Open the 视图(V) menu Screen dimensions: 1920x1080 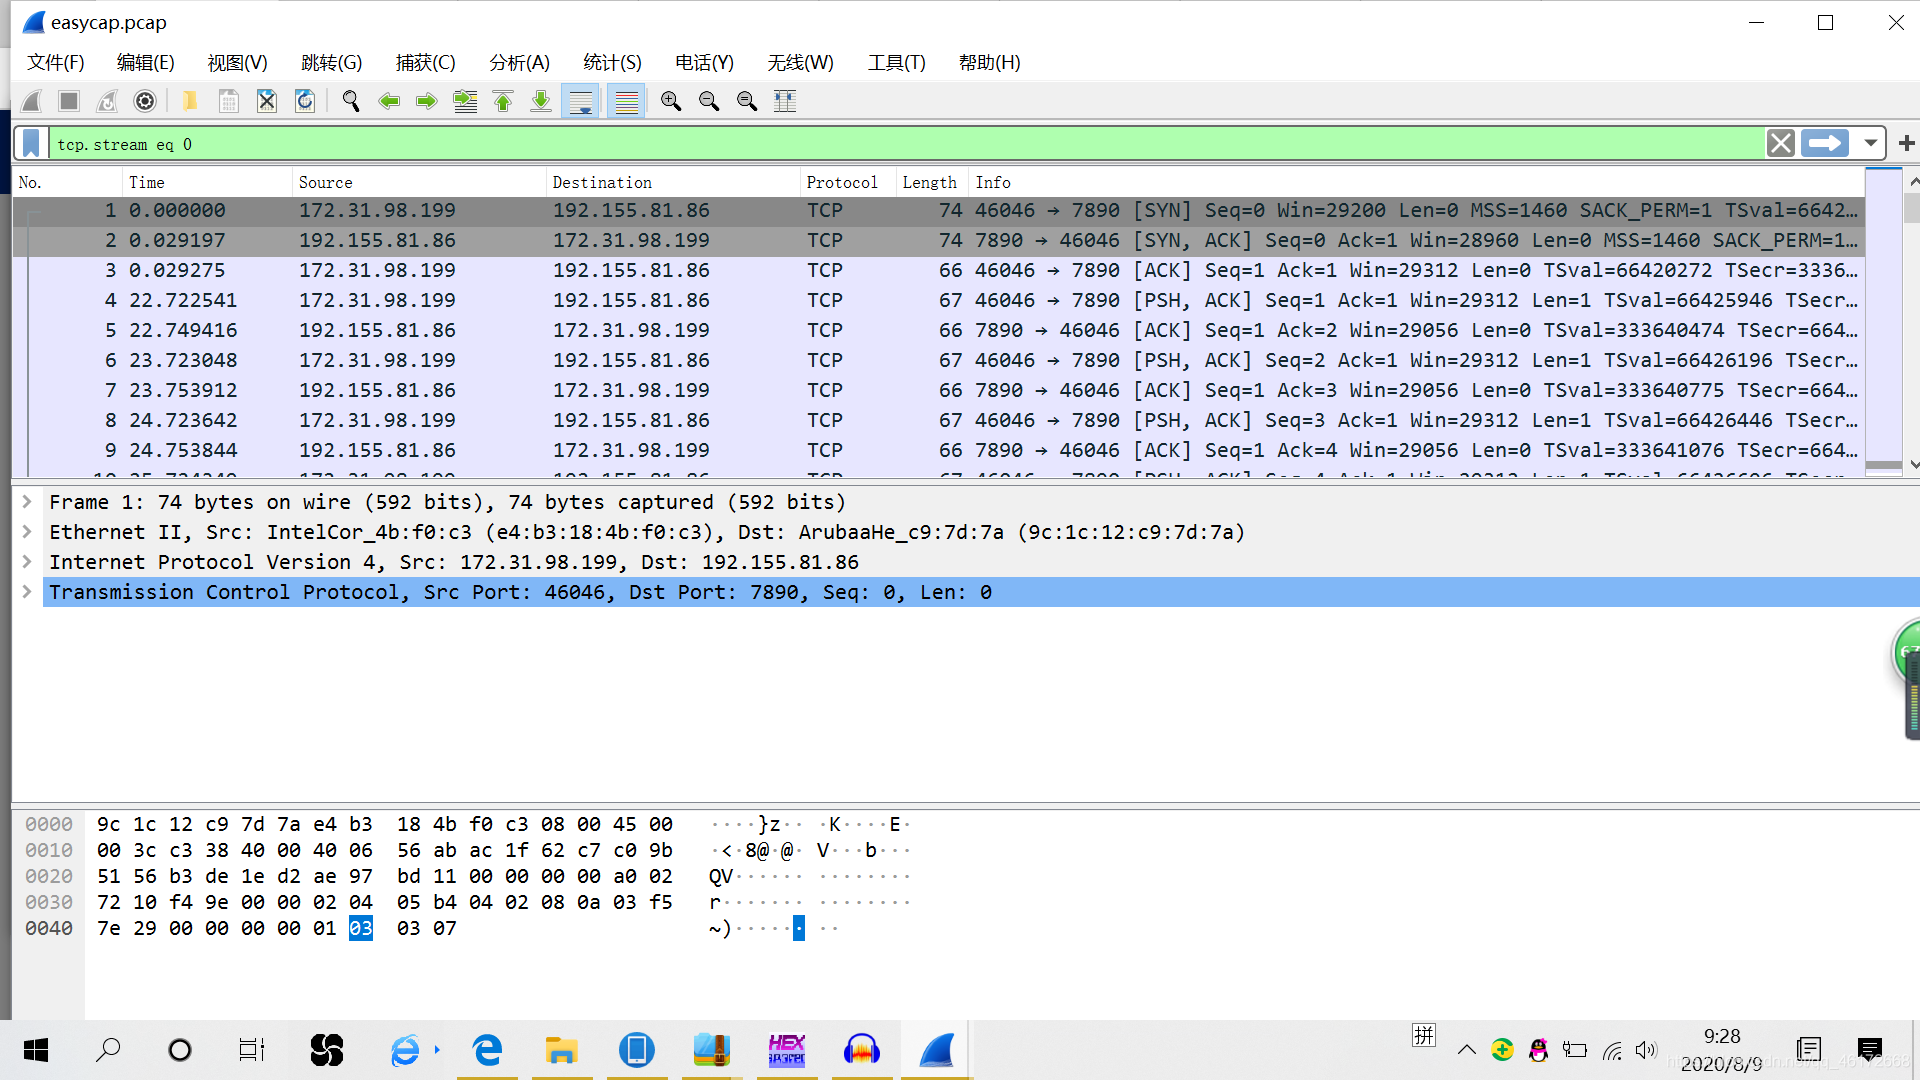click(238, 62)
